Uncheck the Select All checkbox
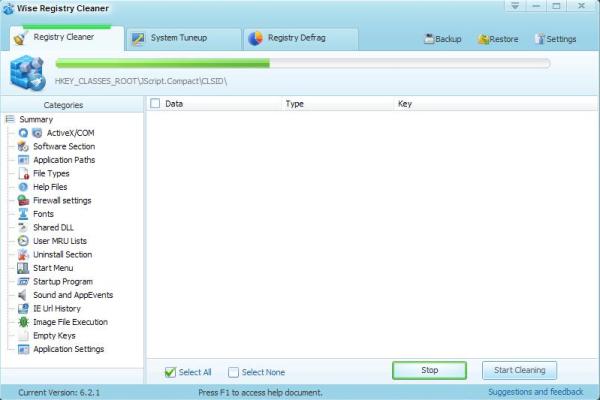600x400 pixels. click(170, 372)
